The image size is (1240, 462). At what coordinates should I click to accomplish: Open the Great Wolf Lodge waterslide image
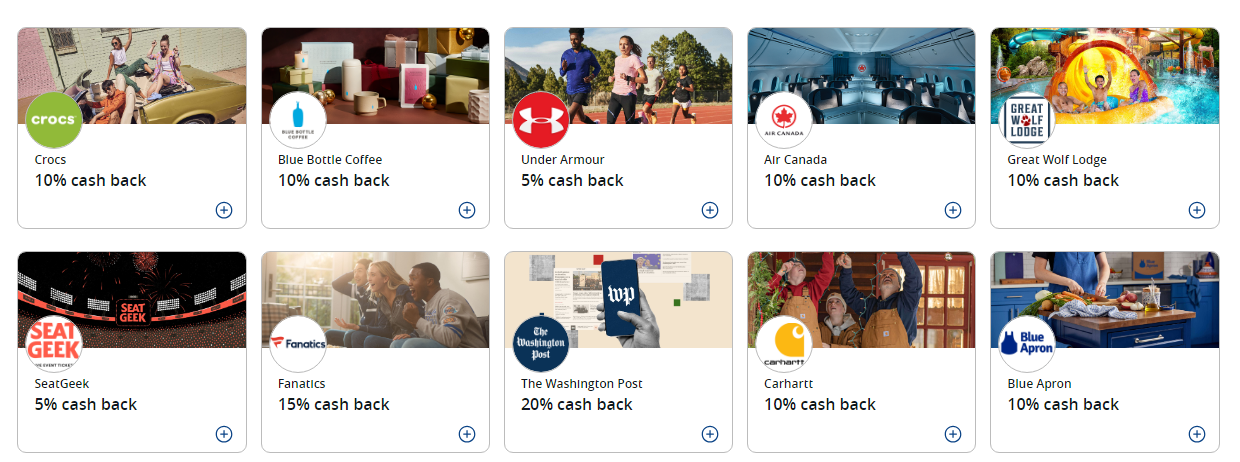tap(1105, 76)
